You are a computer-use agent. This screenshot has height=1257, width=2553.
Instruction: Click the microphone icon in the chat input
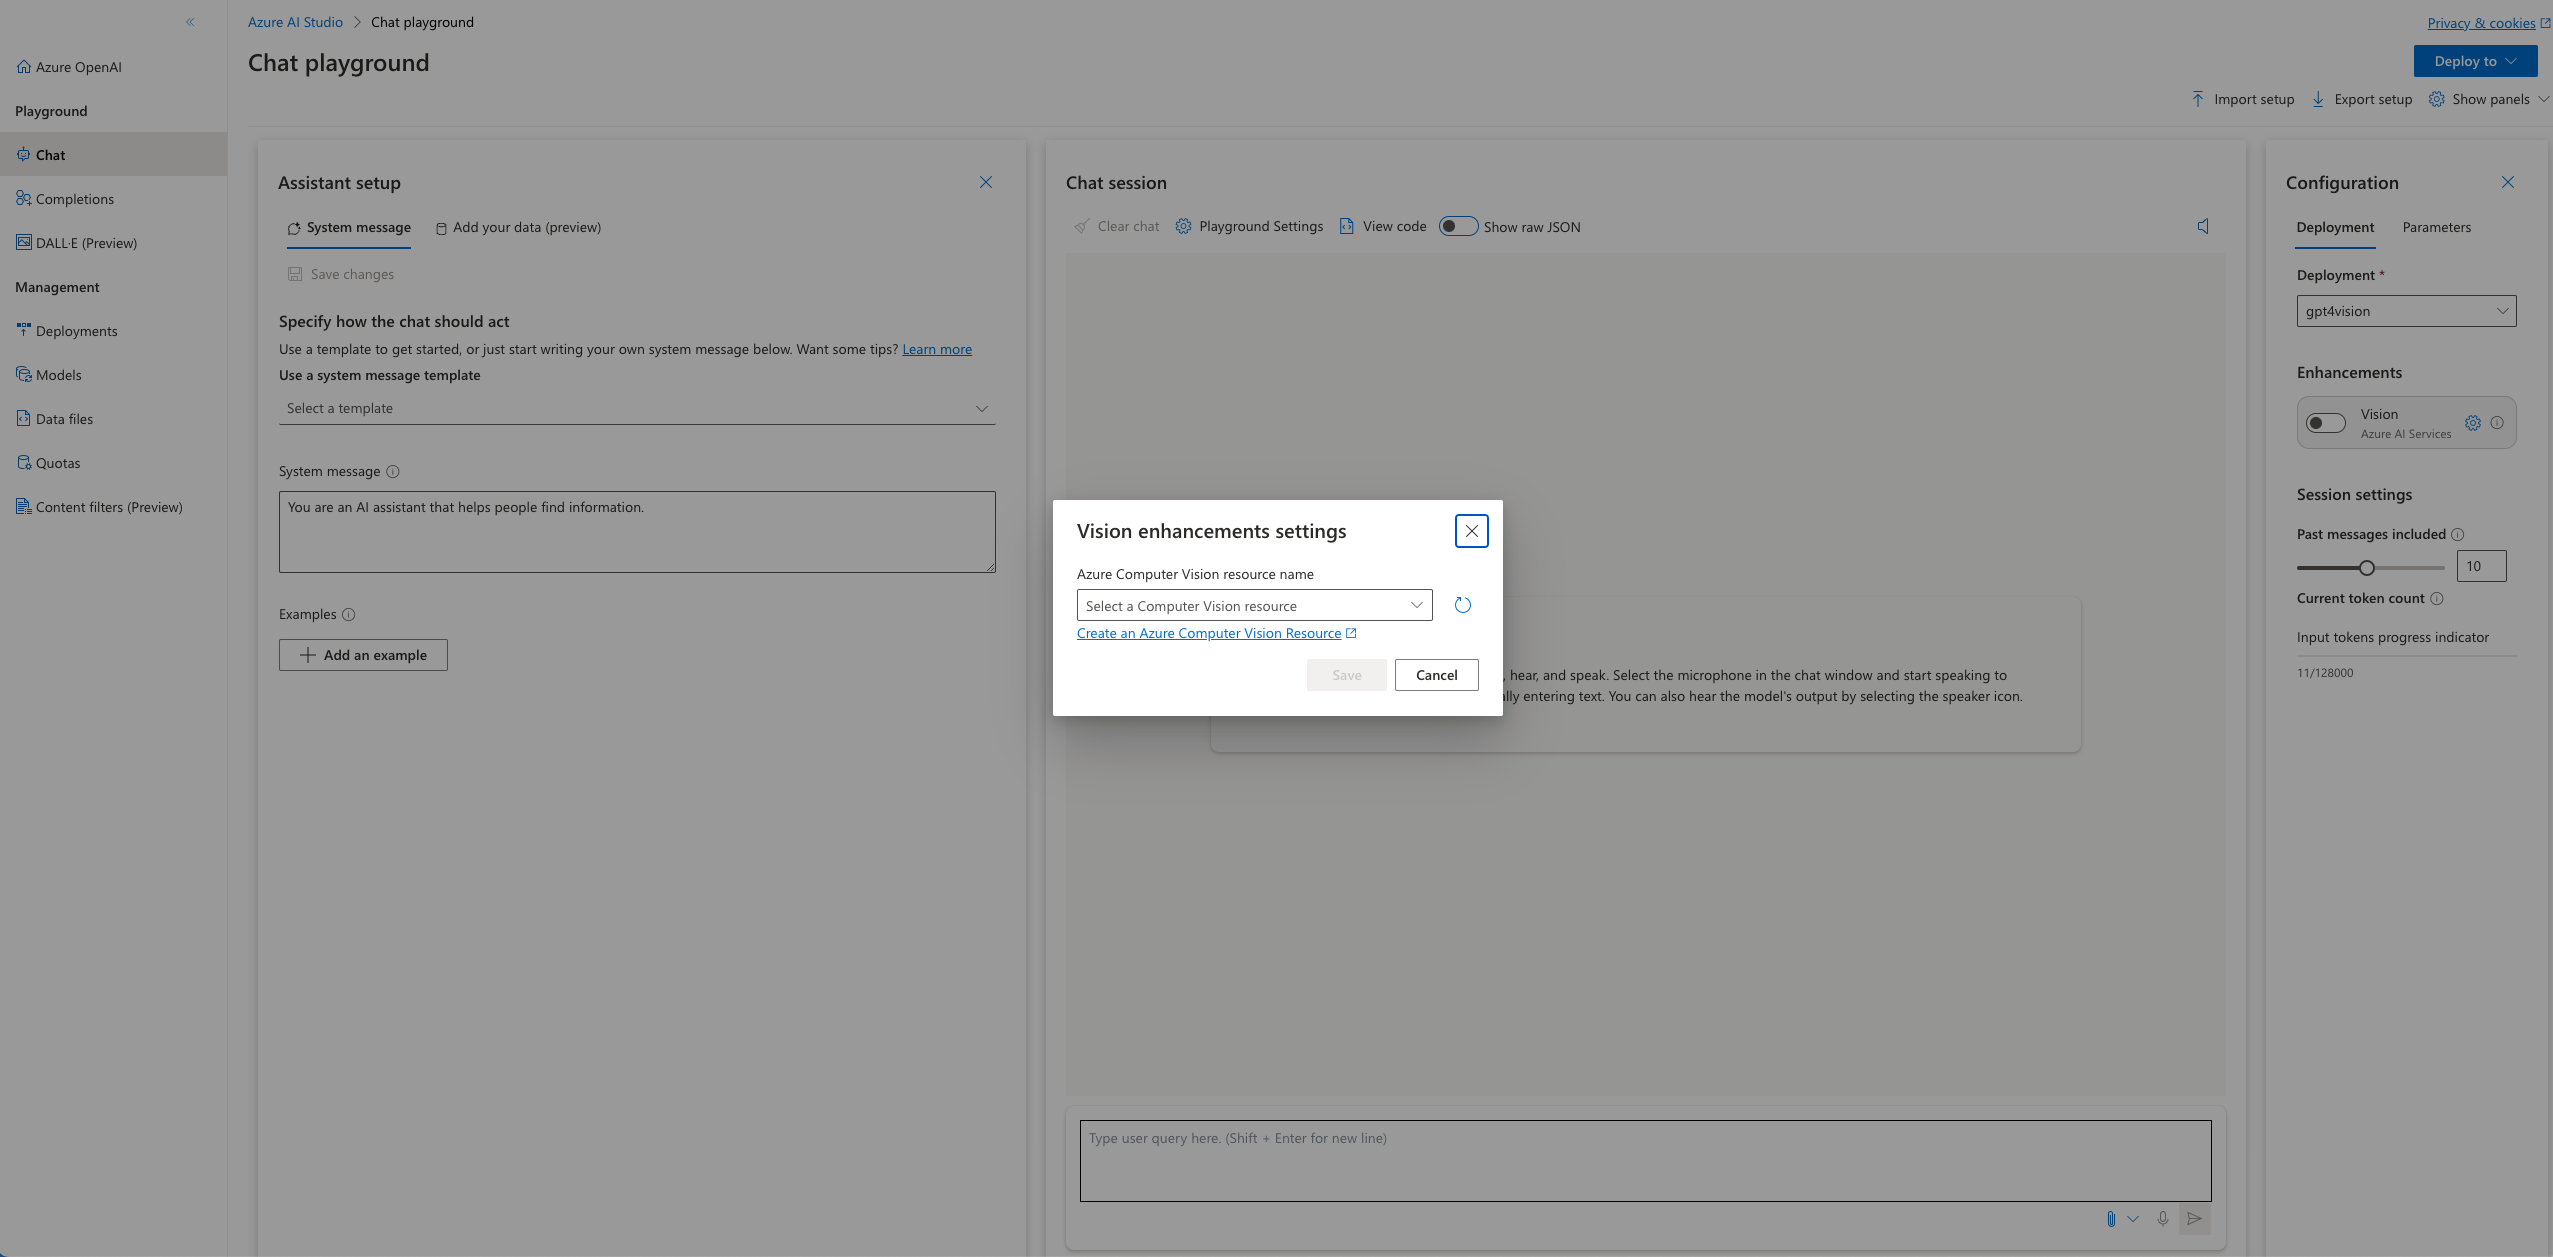pyautogui.click(x=2163, y=1219)
